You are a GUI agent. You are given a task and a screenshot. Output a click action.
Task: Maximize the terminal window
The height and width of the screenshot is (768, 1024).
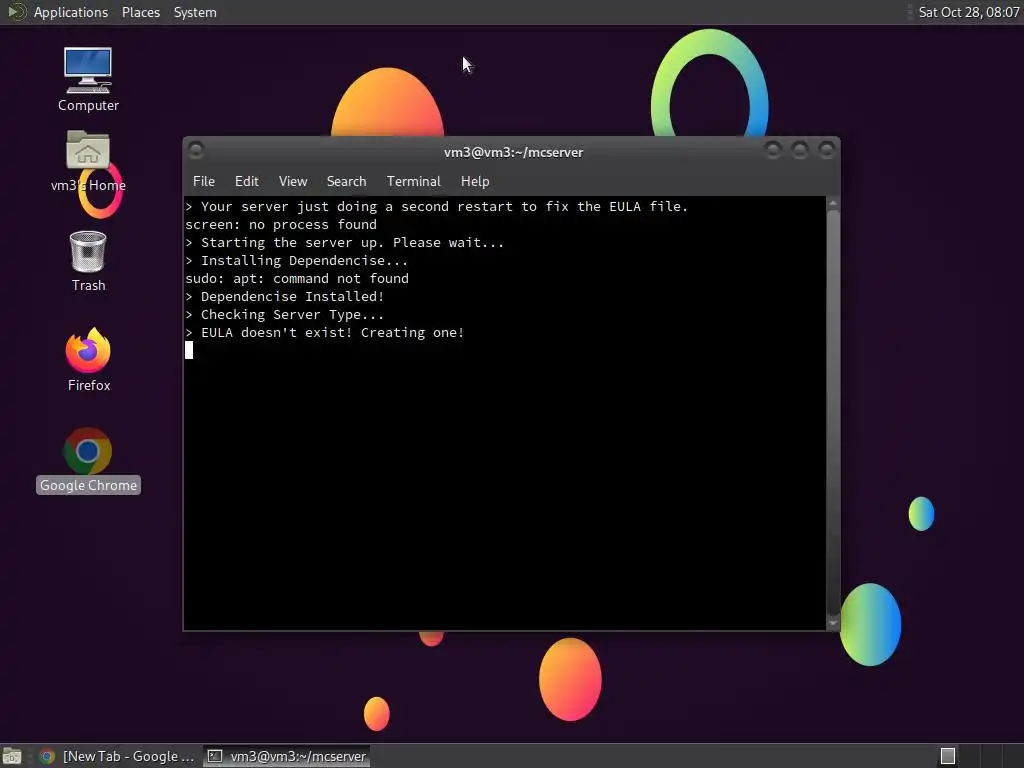click(799, 151)
